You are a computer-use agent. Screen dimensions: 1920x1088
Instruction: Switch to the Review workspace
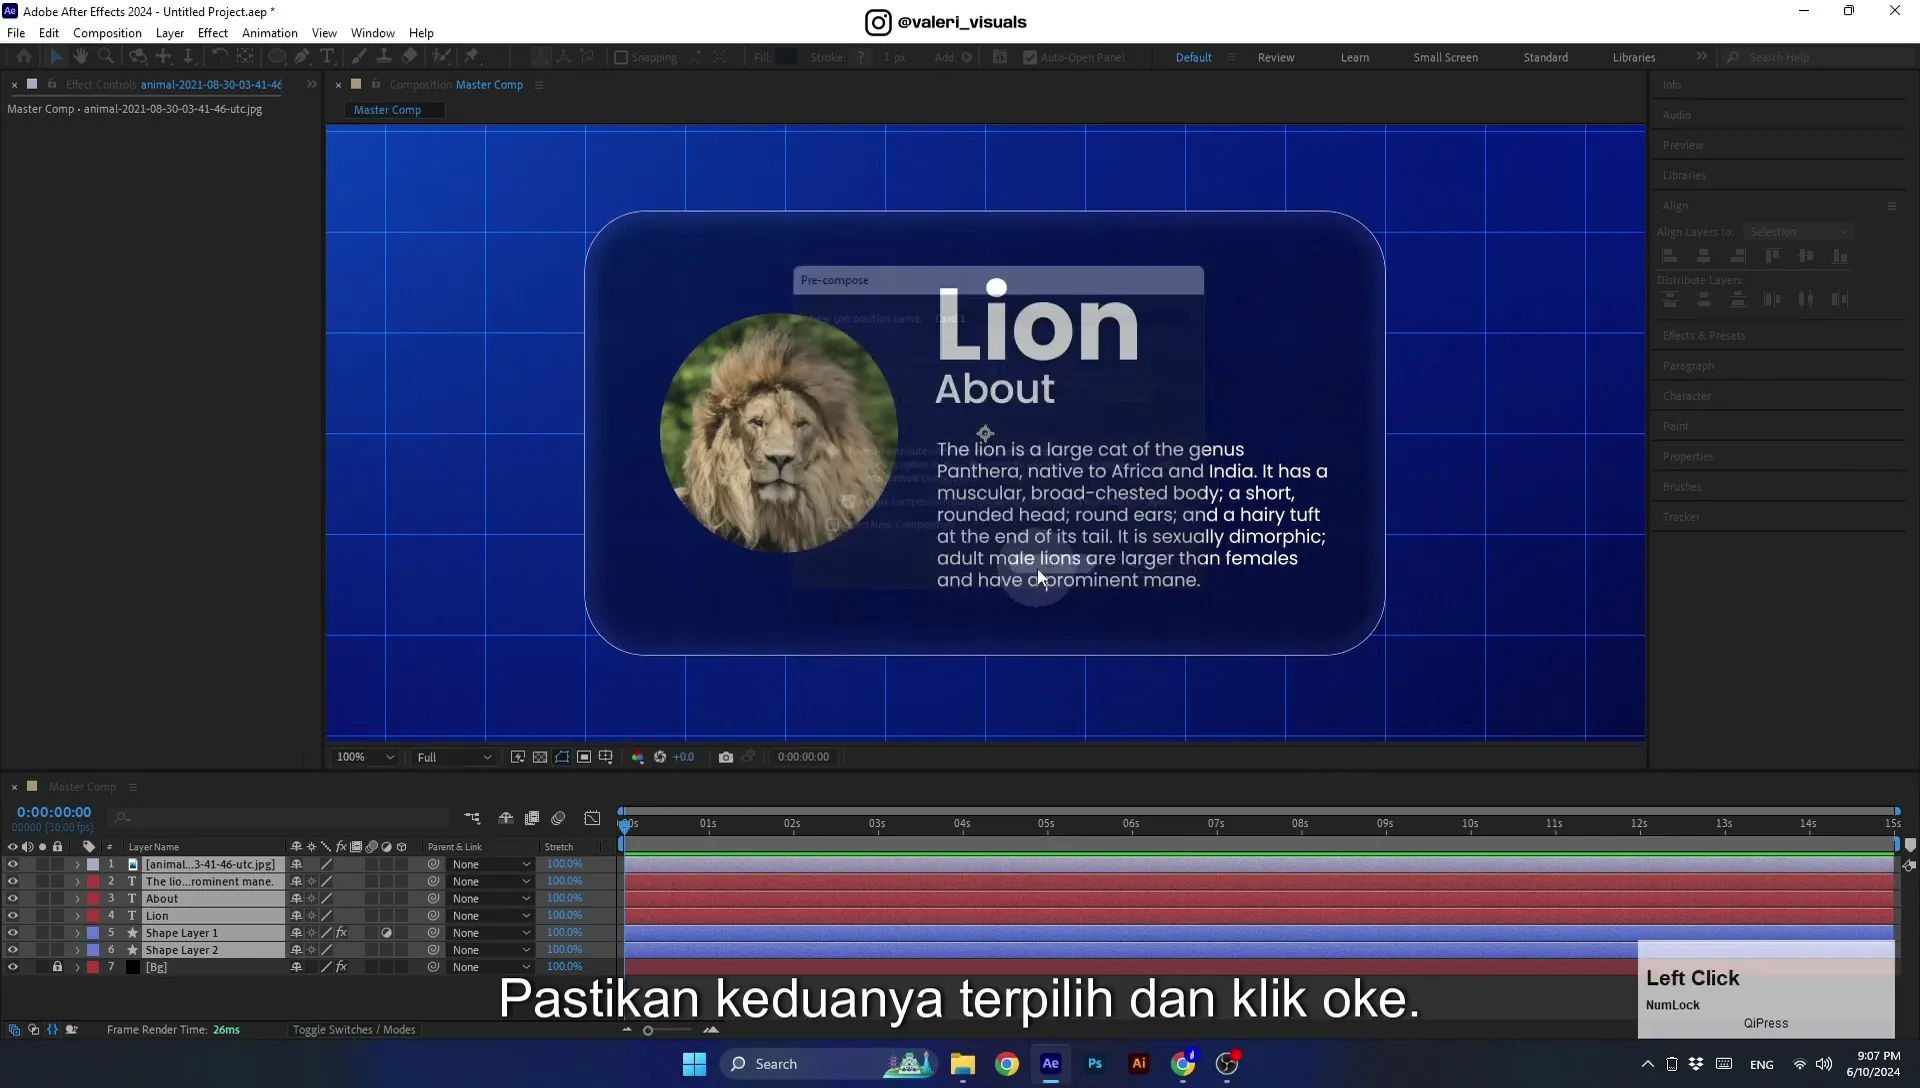1276,58
